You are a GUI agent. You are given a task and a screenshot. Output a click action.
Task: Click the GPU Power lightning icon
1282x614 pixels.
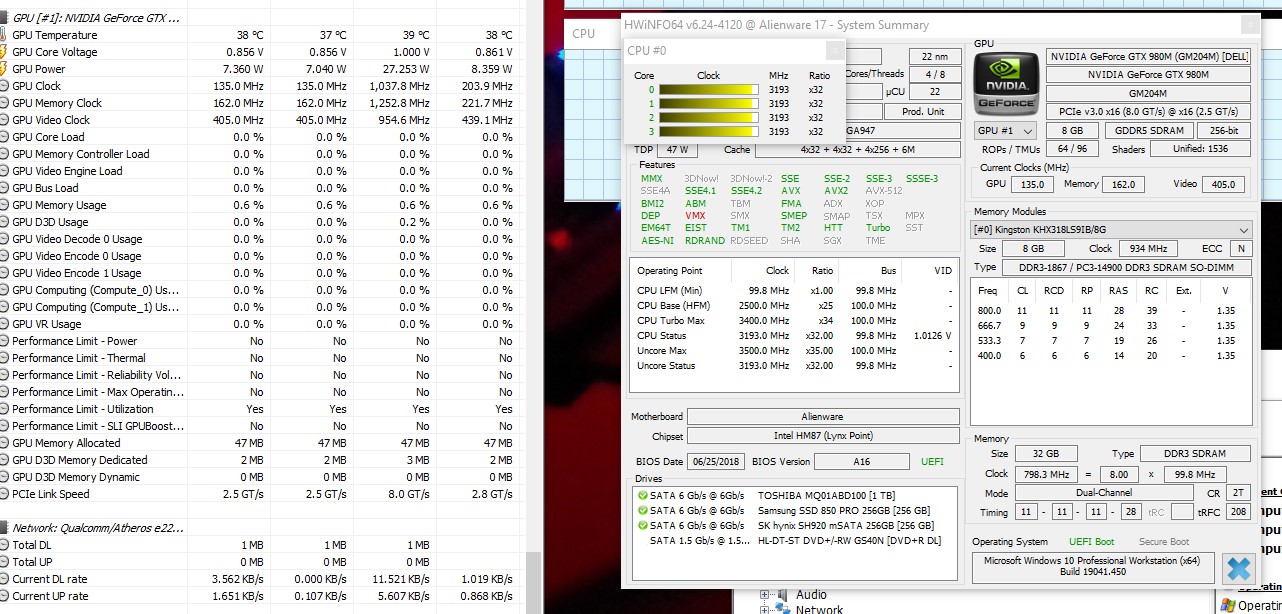pyautogui.click(x=5, y=69)
